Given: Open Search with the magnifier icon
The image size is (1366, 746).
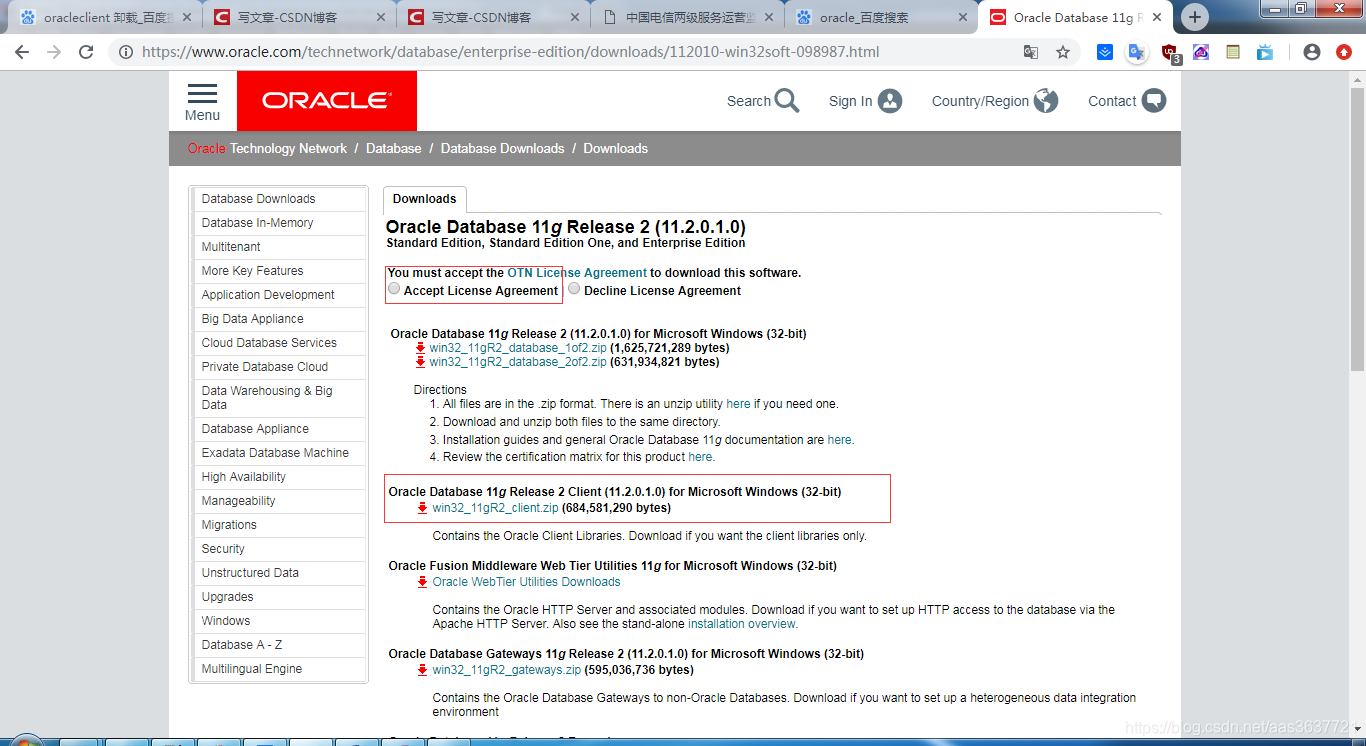Looking at the screenshot, I should tap(787, 101).
